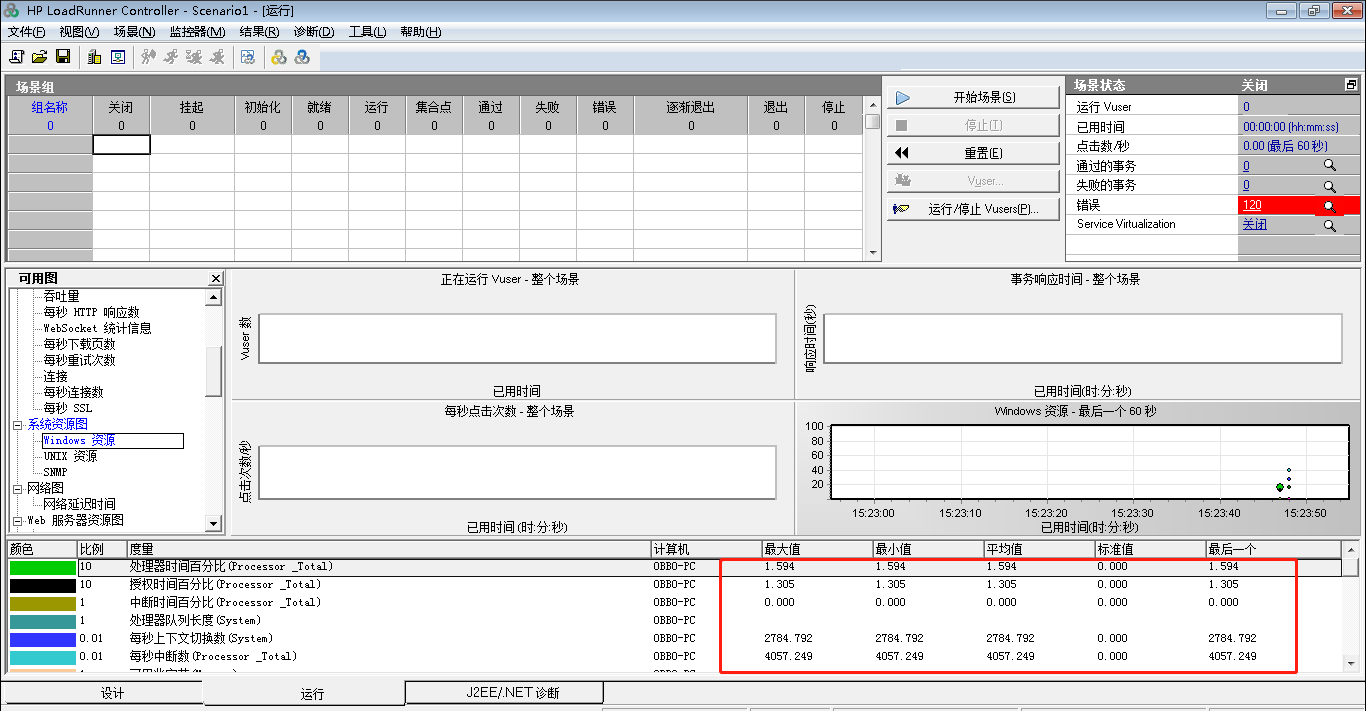
Task: Click magnifier beside Service Virtualization
Action: point(1329,226)
